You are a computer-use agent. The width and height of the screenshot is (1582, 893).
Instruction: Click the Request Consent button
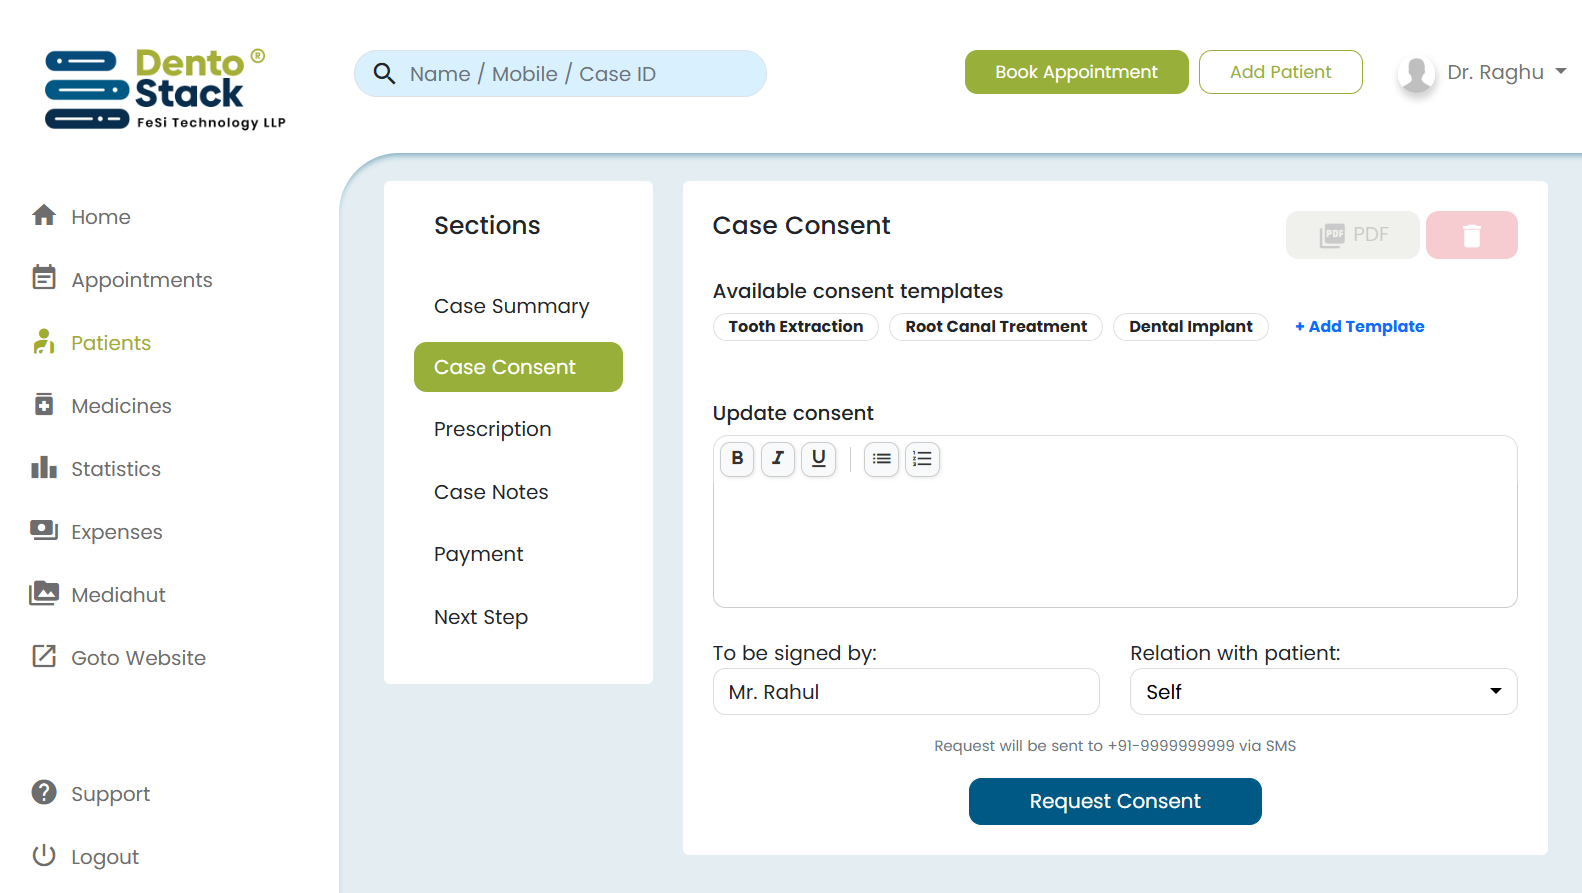1114,801
